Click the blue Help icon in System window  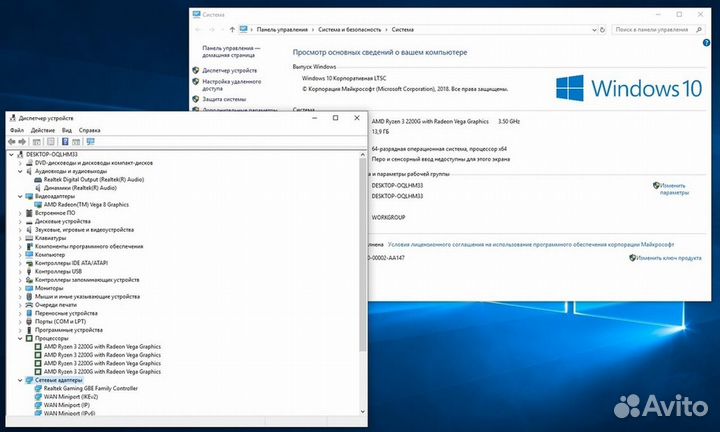706,43
